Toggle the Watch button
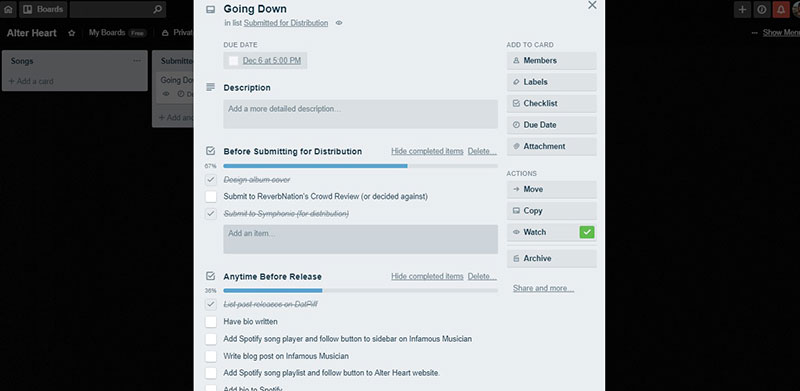800x391 pixels. pos(552,232)
